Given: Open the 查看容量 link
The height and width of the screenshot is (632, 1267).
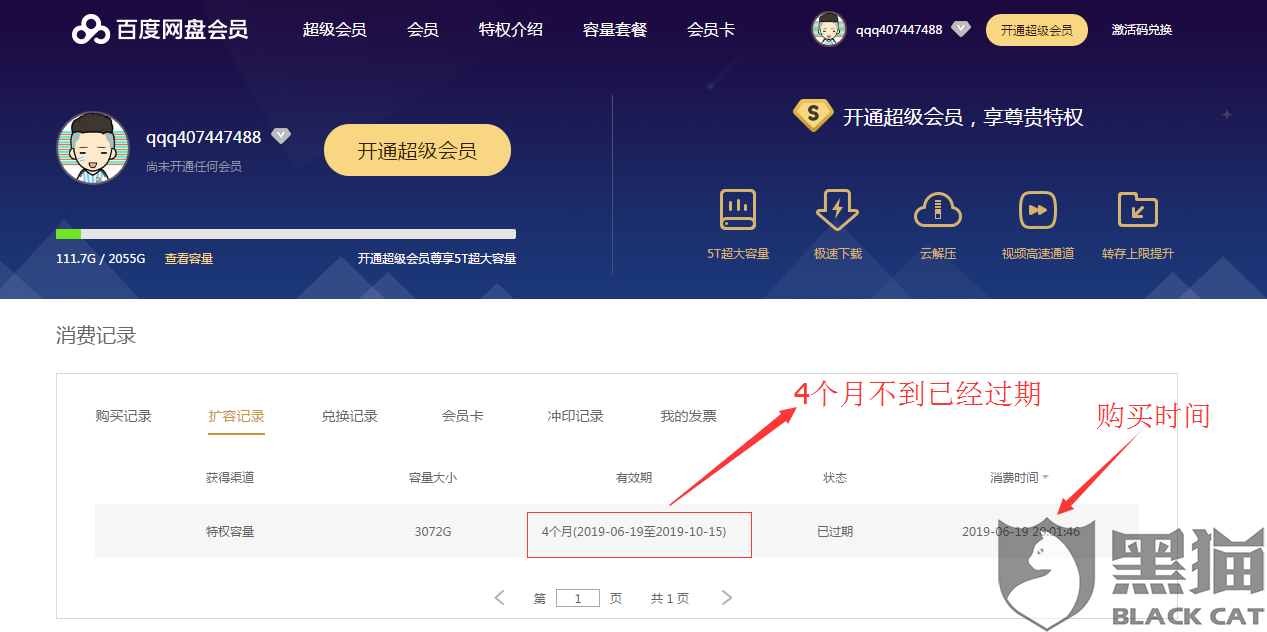Looking at the screenshot, I should (189, 258).
